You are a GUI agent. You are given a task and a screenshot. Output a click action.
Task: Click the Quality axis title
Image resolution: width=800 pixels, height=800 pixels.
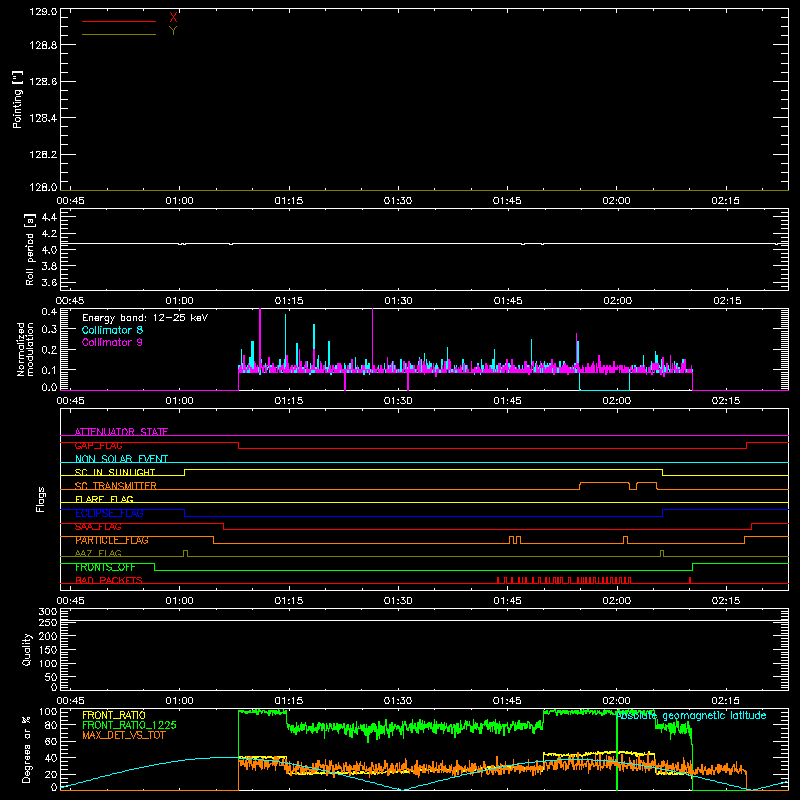(27, 649)
